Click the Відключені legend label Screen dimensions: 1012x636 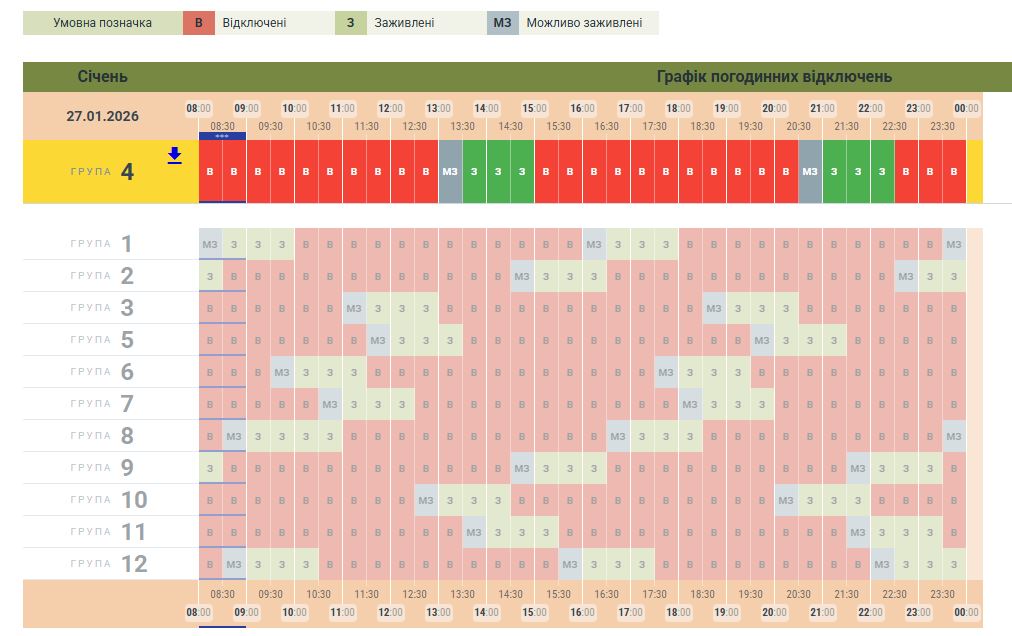click(256, 23)
